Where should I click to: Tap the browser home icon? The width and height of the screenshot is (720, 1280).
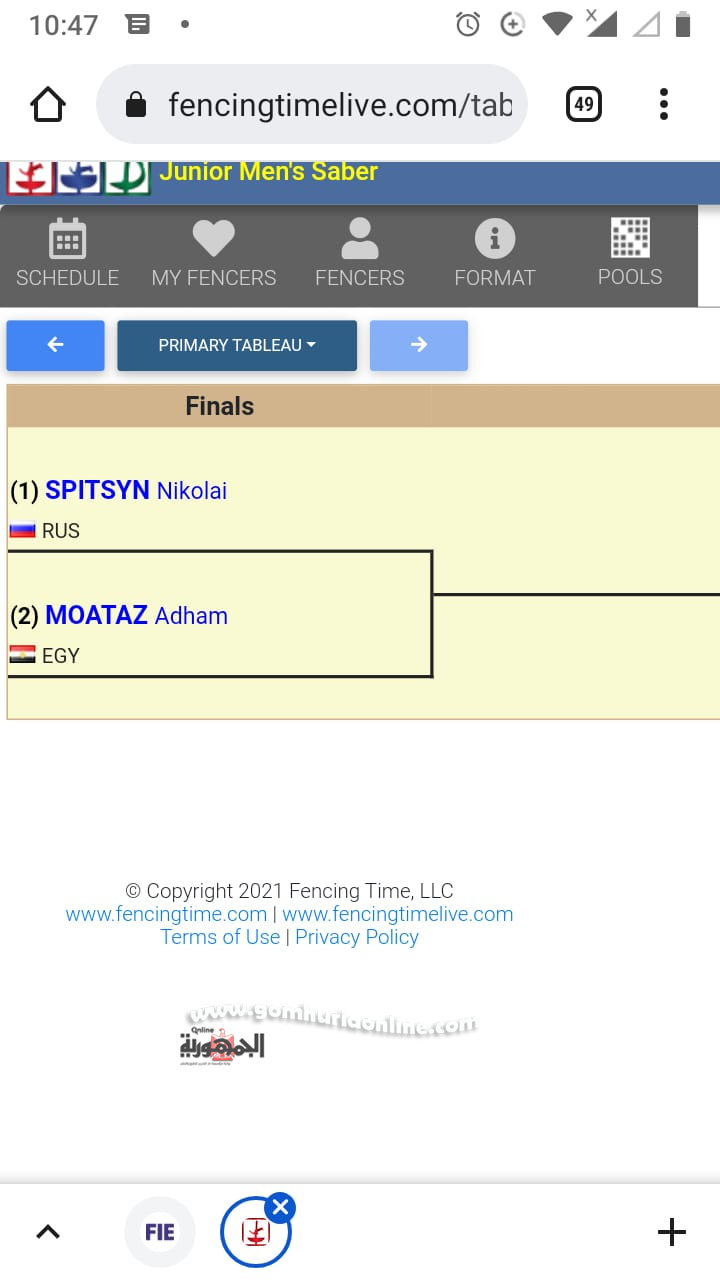pyautogui.click(x=48, y=104)
